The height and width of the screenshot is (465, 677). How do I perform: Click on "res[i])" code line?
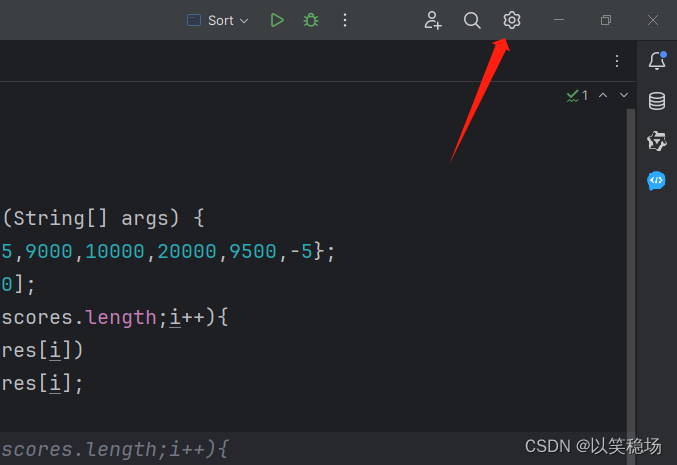[x=42, y=350]
